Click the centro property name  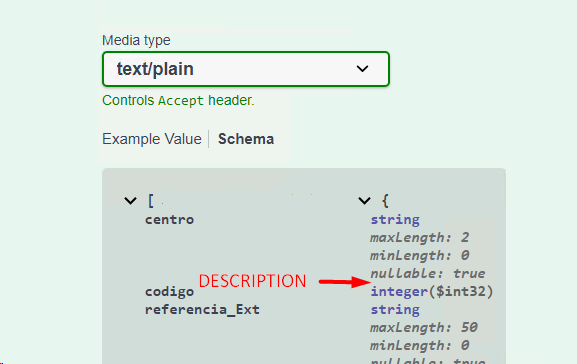(x=169, y=220)
